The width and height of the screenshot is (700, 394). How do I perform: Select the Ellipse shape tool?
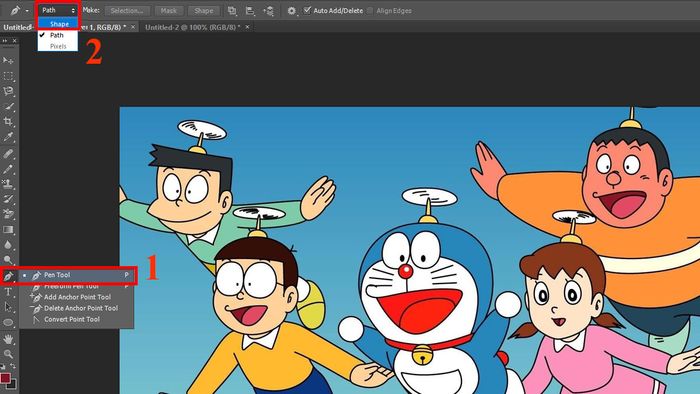pos(8,322)
